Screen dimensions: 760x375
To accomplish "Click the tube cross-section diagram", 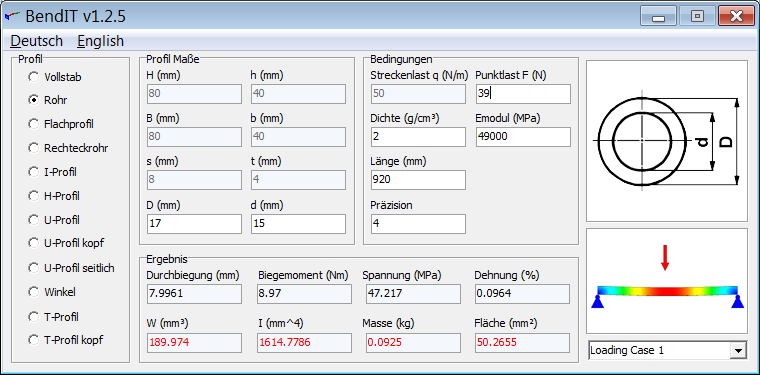I will 666,141.
